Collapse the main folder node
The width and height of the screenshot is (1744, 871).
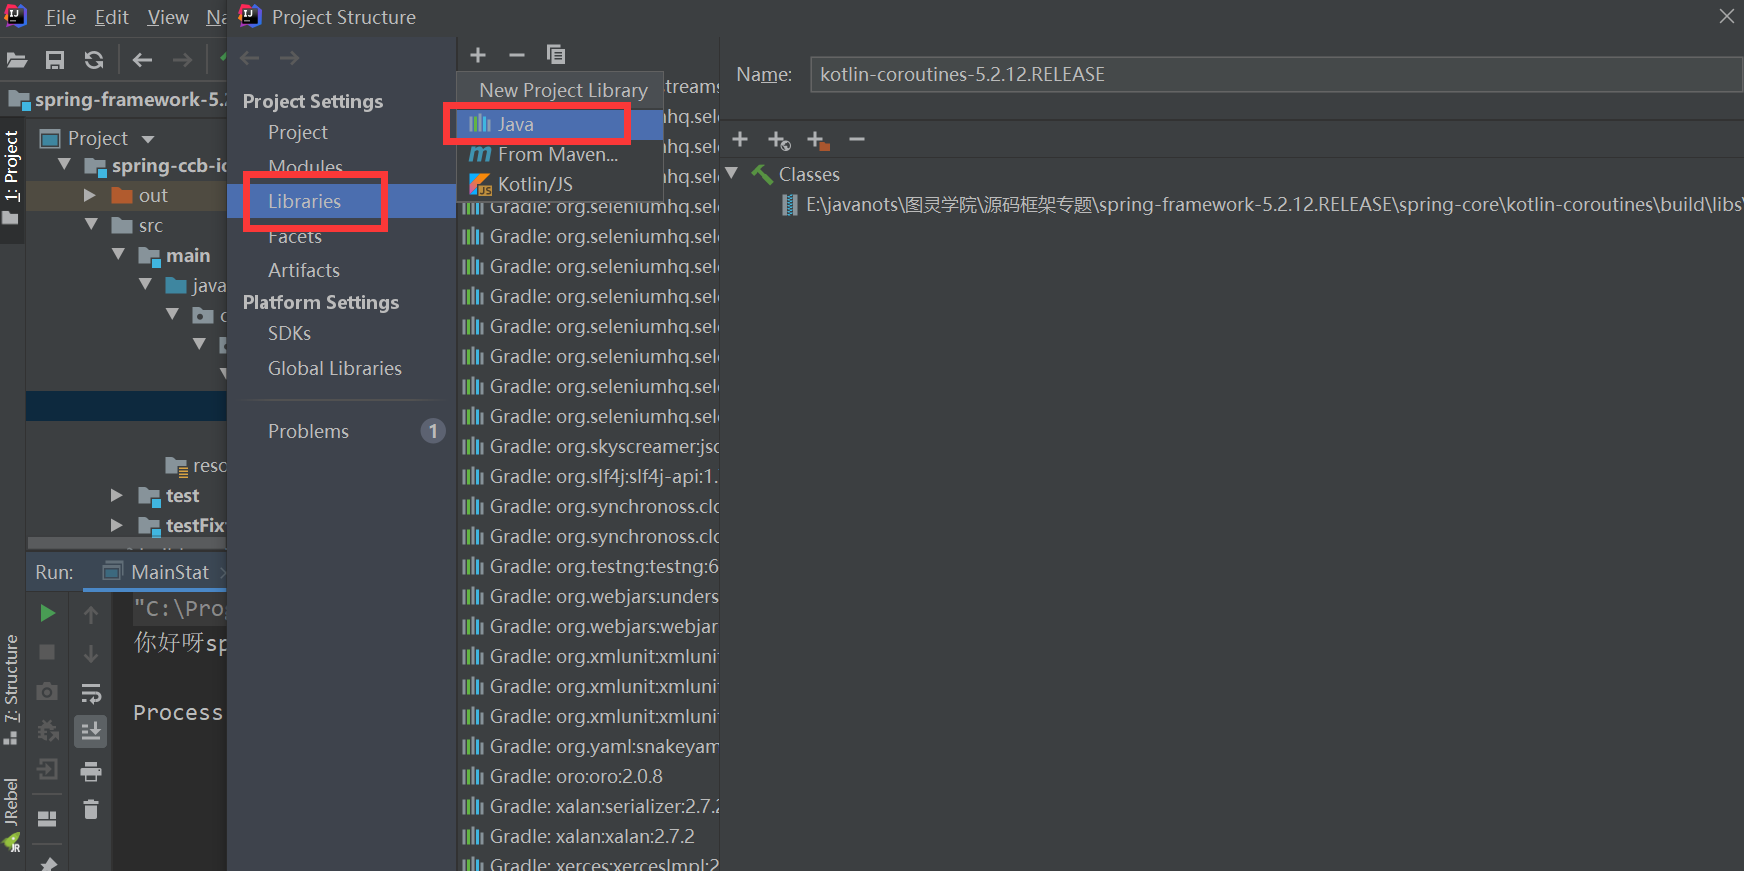(x=119, y=255)
